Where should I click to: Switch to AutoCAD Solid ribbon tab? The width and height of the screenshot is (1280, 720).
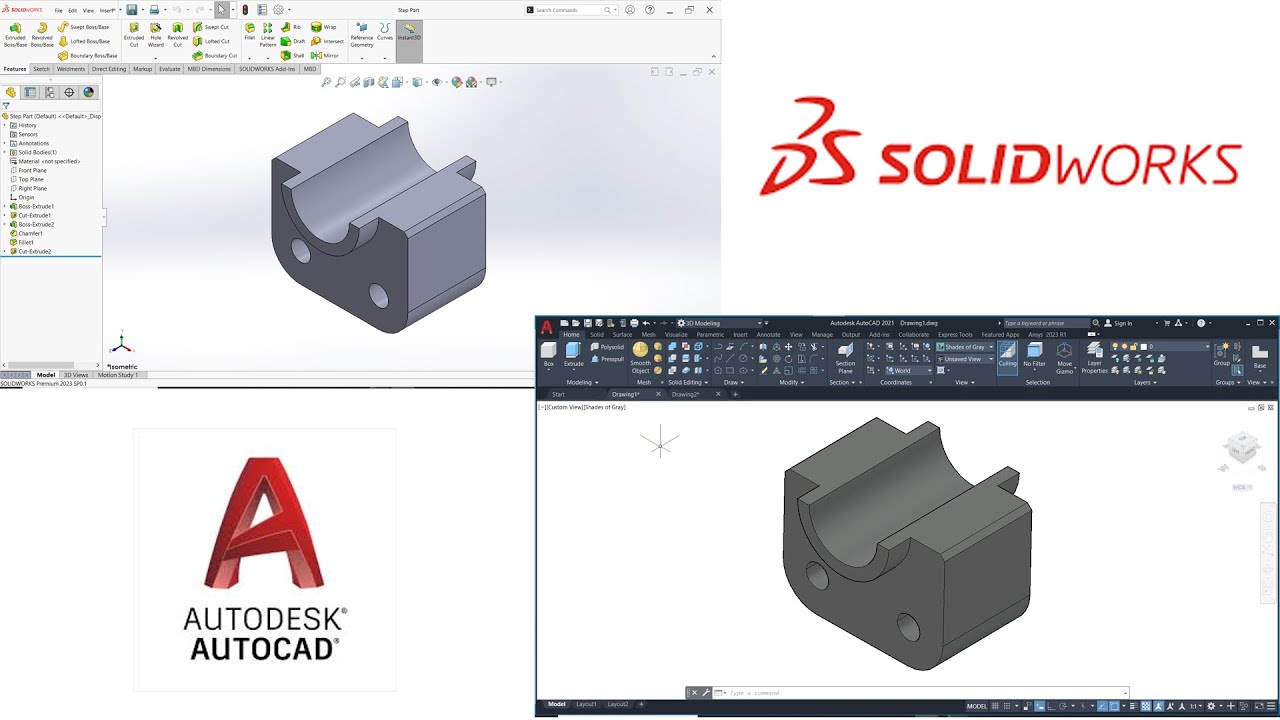[597, 334]
